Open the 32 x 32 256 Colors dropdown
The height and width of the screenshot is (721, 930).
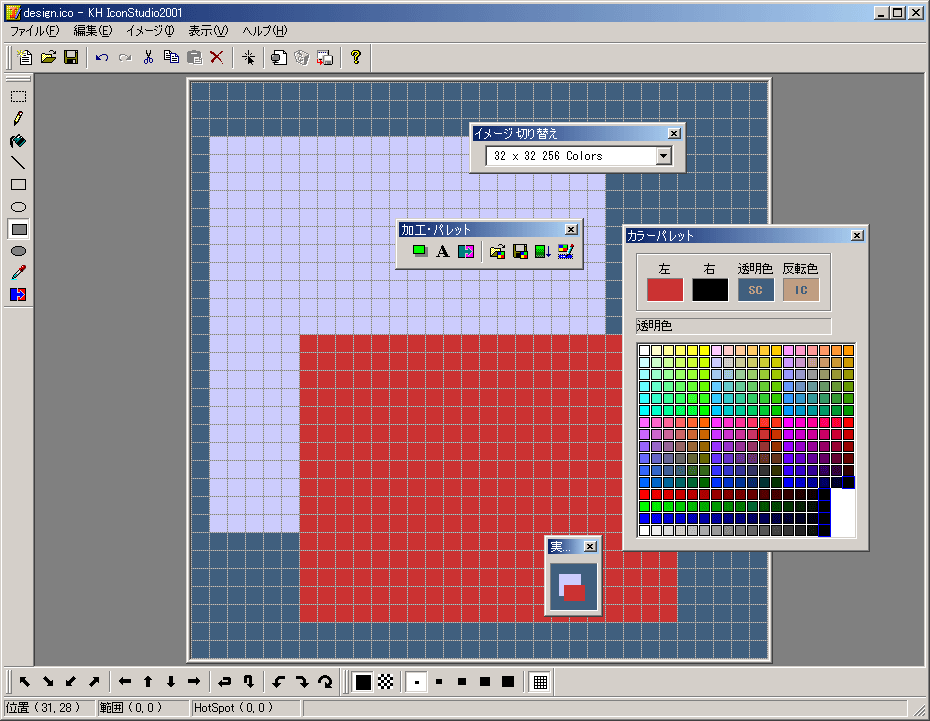tap(664, 156)
